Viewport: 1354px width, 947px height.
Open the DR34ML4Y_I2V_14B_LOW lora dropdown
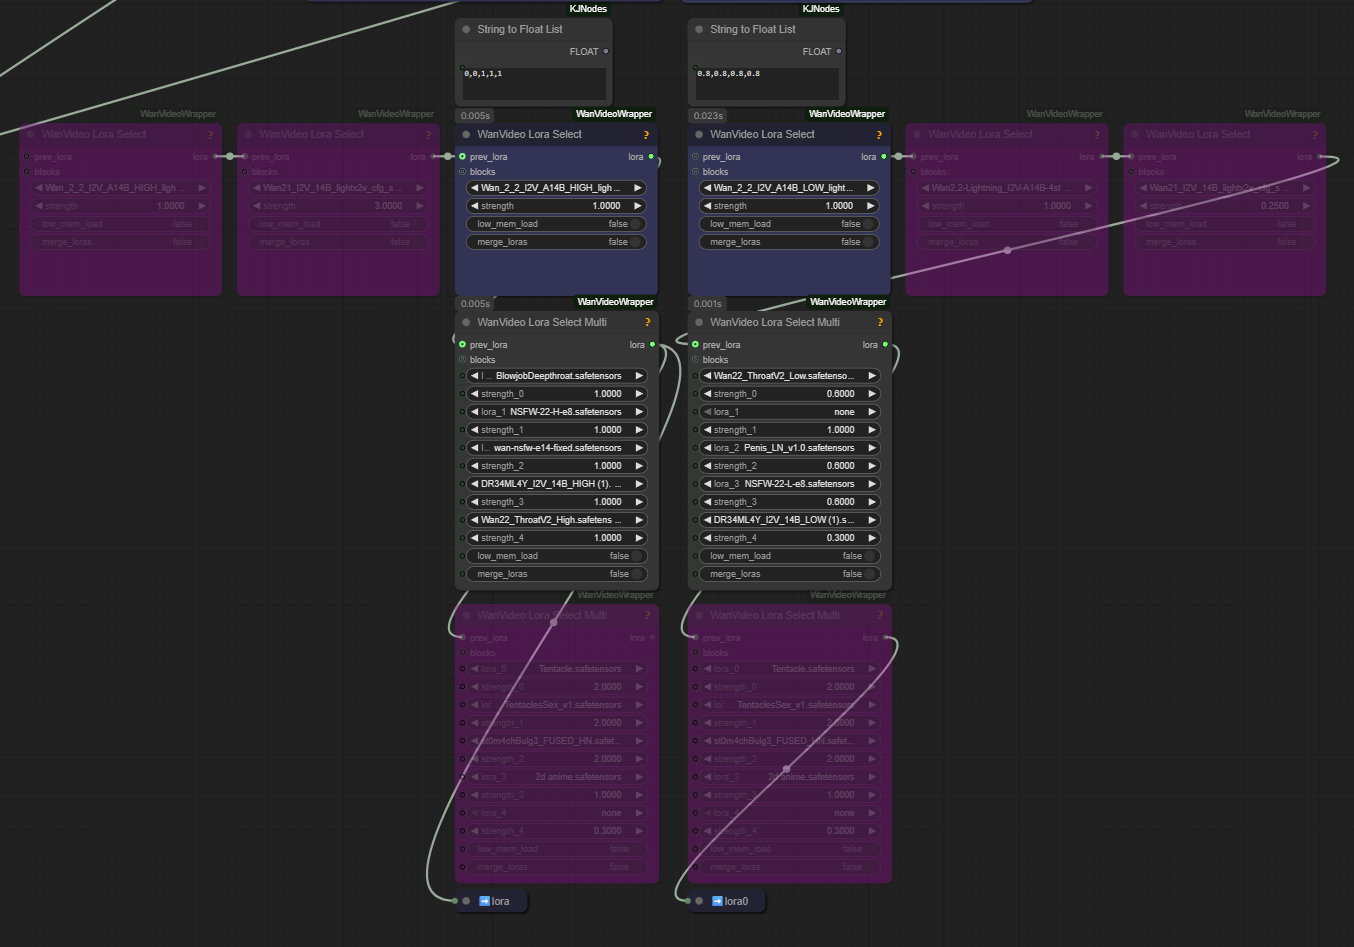[789, 520]
